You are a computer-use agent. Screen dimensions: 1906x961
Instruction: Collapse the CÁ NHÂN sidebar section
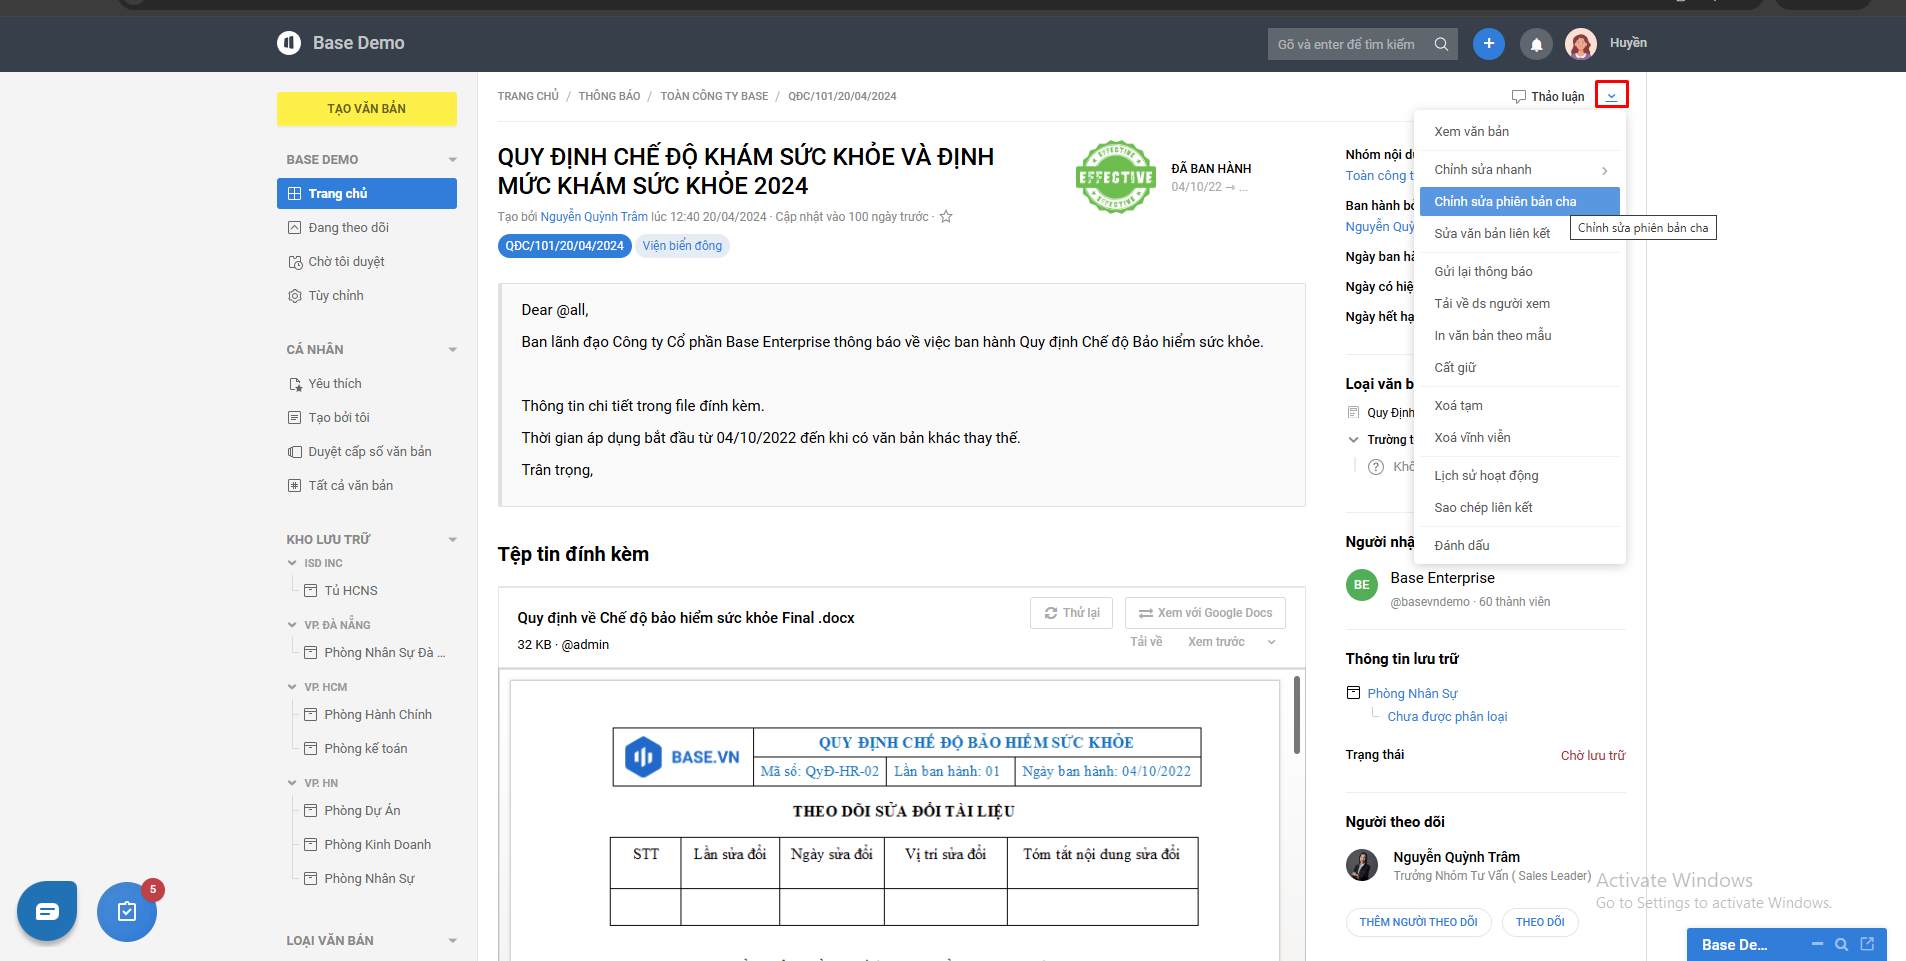click(453, 350)
